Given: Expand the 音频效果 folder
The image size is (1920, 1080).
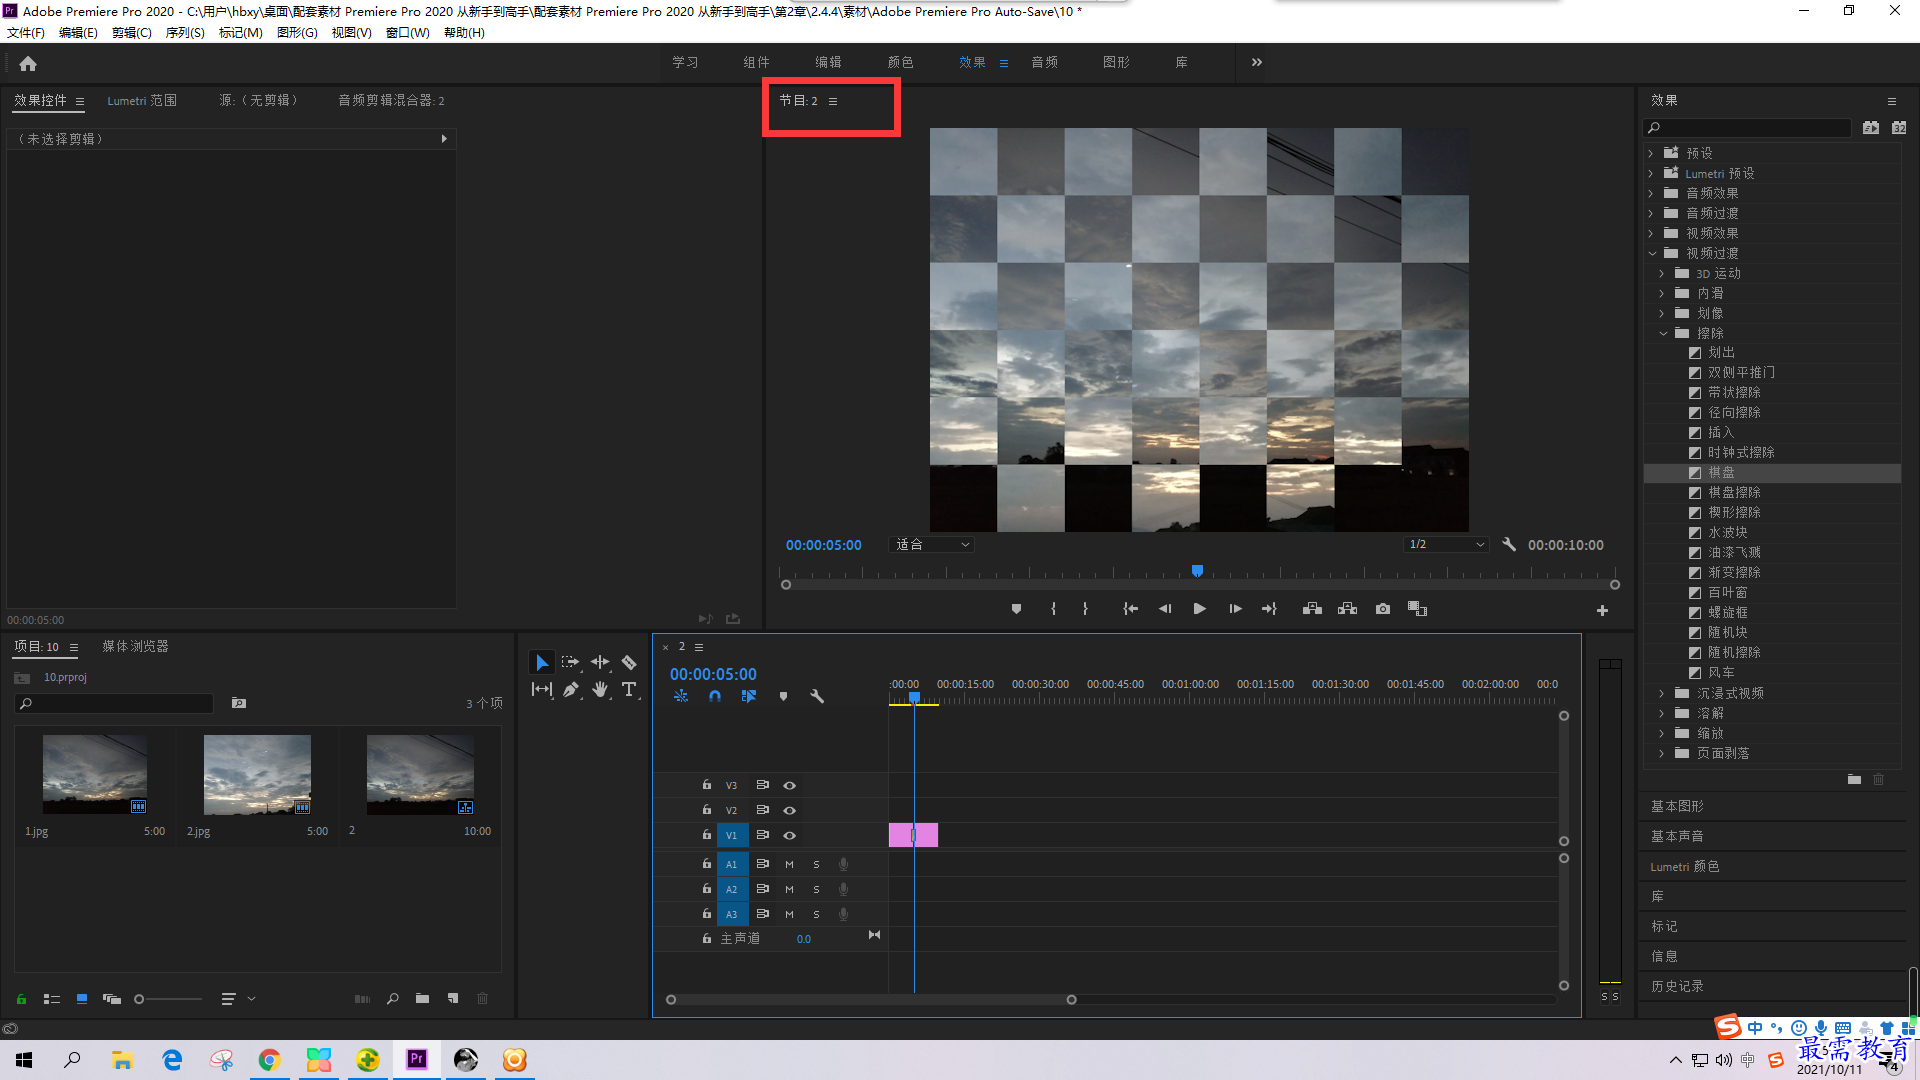Looking at the screenshot, I should point(1651,193).
